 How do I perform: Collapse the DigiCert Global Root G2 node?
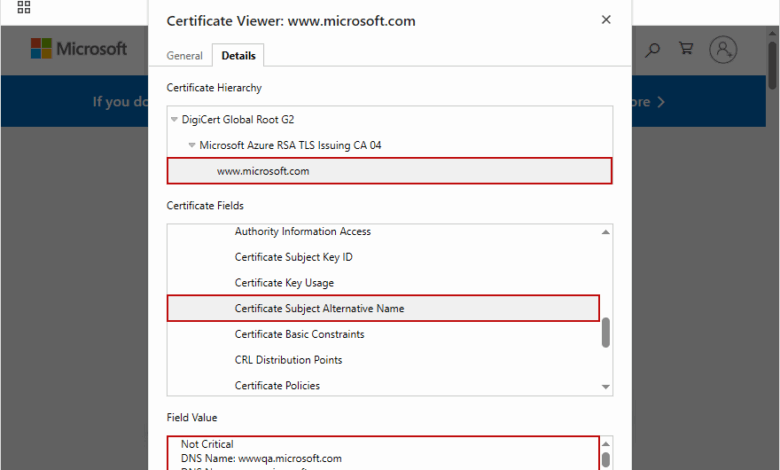174,119
